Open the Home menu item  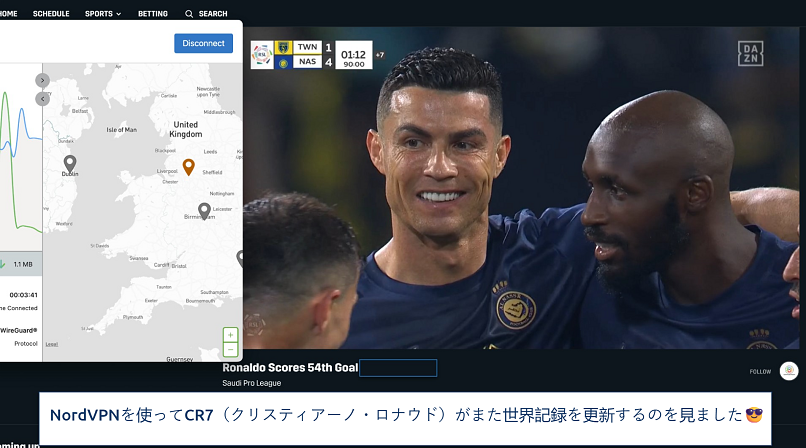[x=8, y=14]
